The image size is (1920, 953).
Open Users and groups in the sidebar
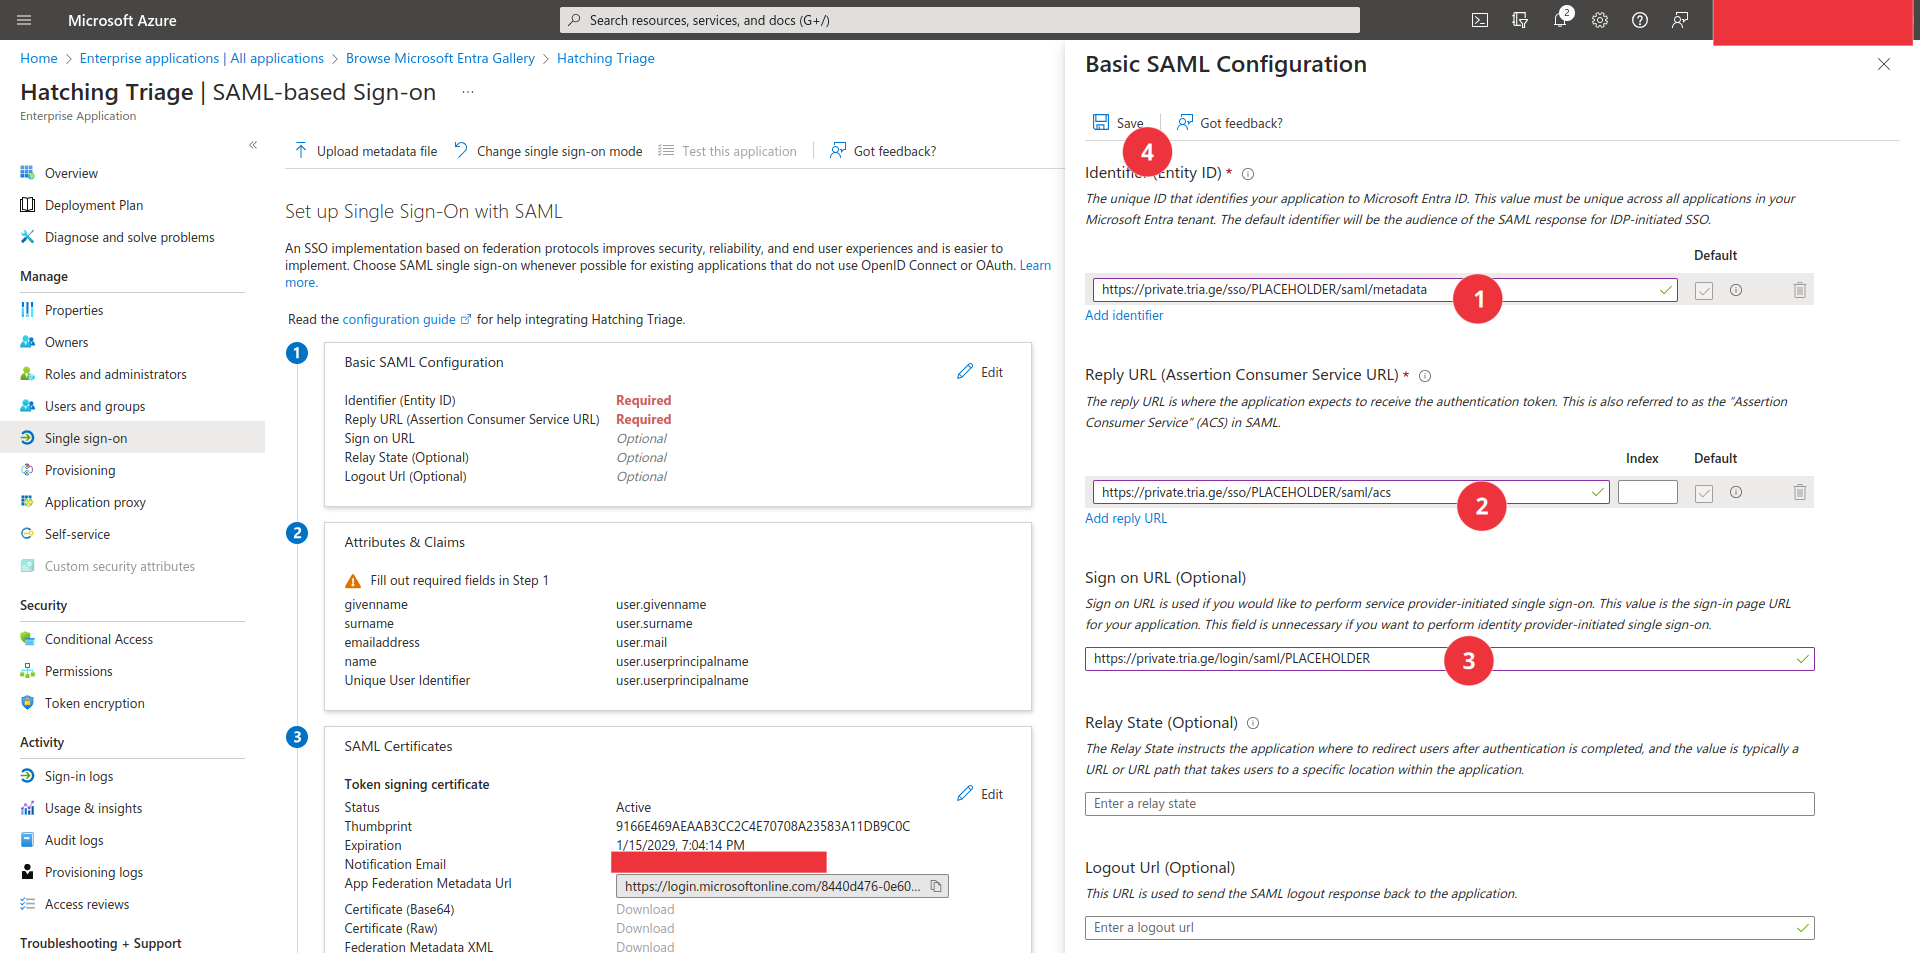95,406
